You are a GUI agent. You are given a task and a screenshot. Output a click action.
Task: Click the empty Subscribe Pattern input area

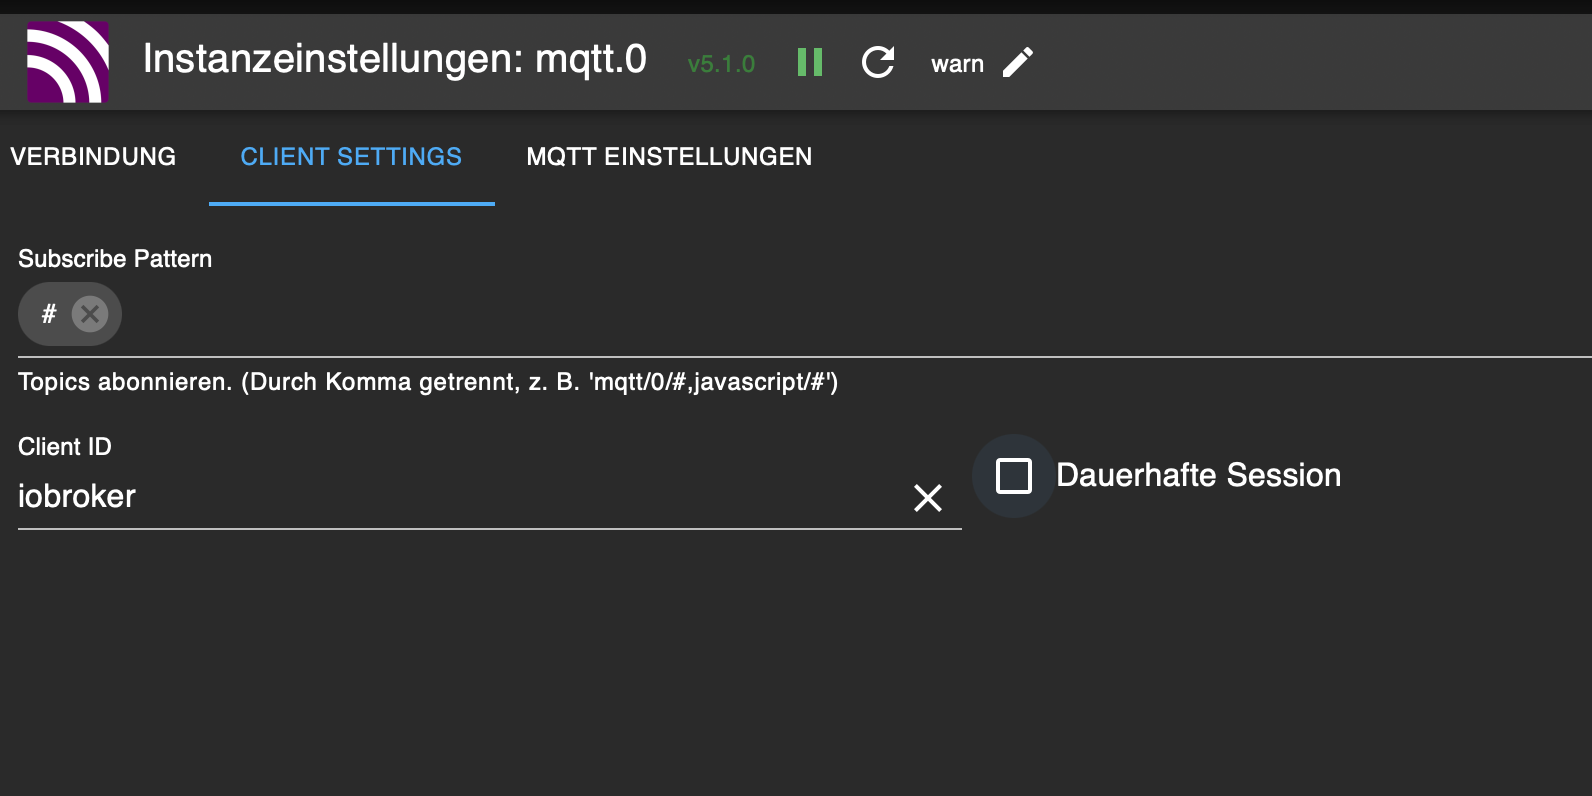(800, 316)
